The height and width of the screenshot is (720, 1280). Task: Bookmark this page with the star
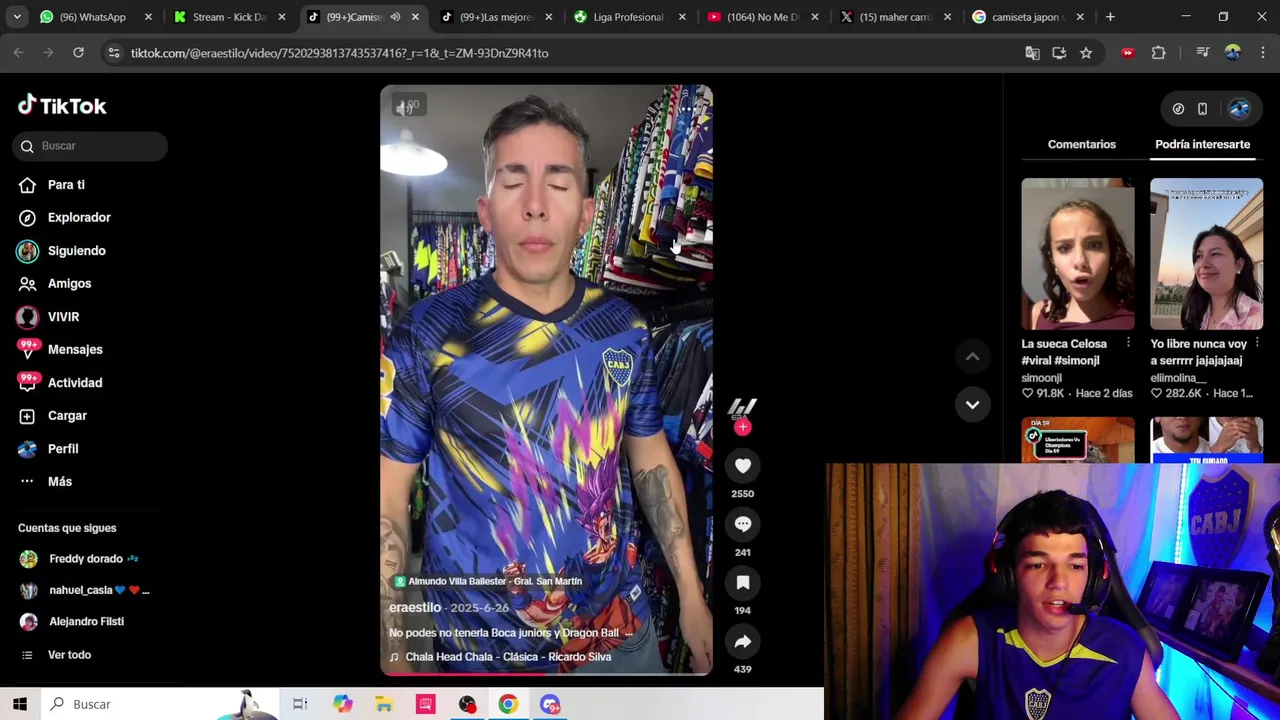pyautogui.click(x=1086, y=53)
